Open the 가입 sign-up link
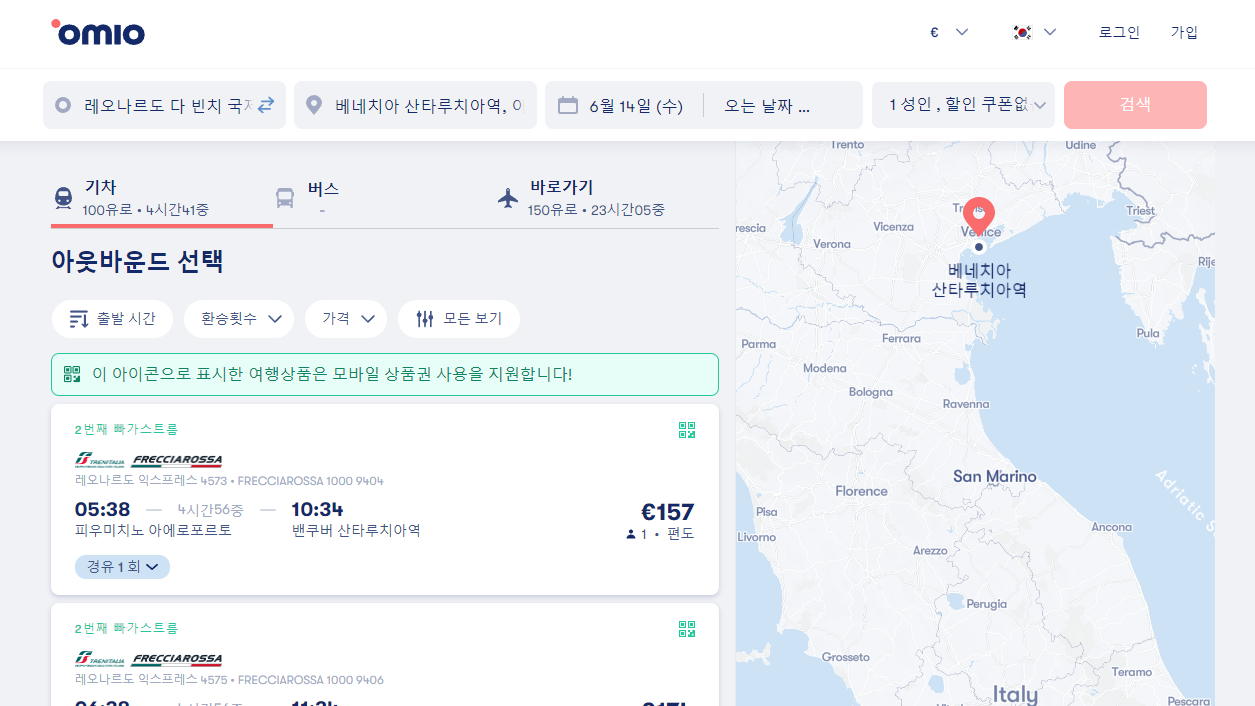The height and width of the screenshot is (706, 1255). coord(1184,32)
